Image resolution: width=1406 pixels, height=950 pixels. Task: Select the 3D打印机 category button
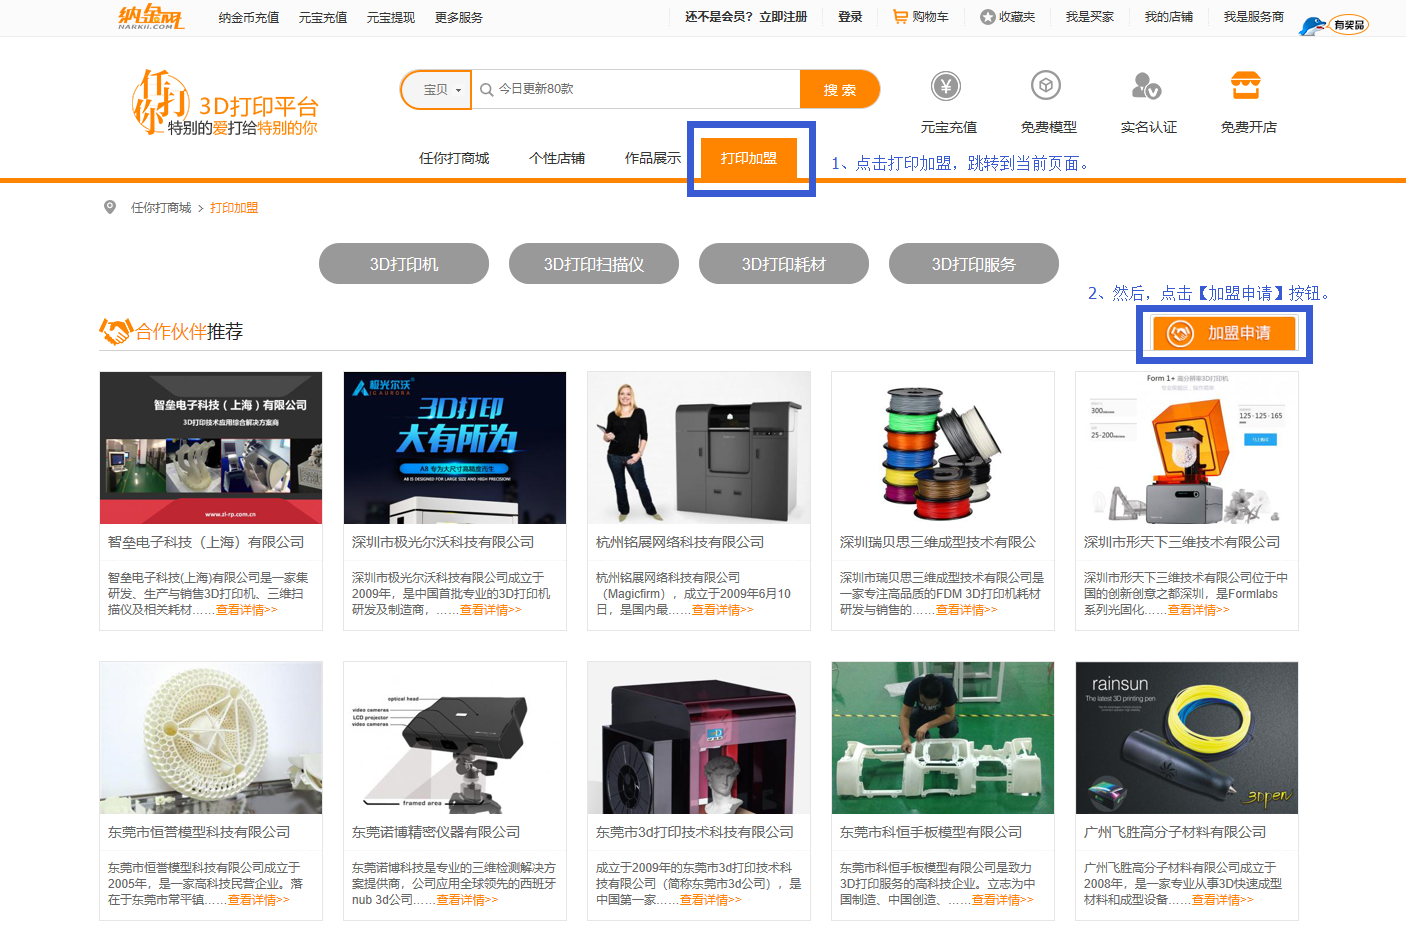coord(404,264)
